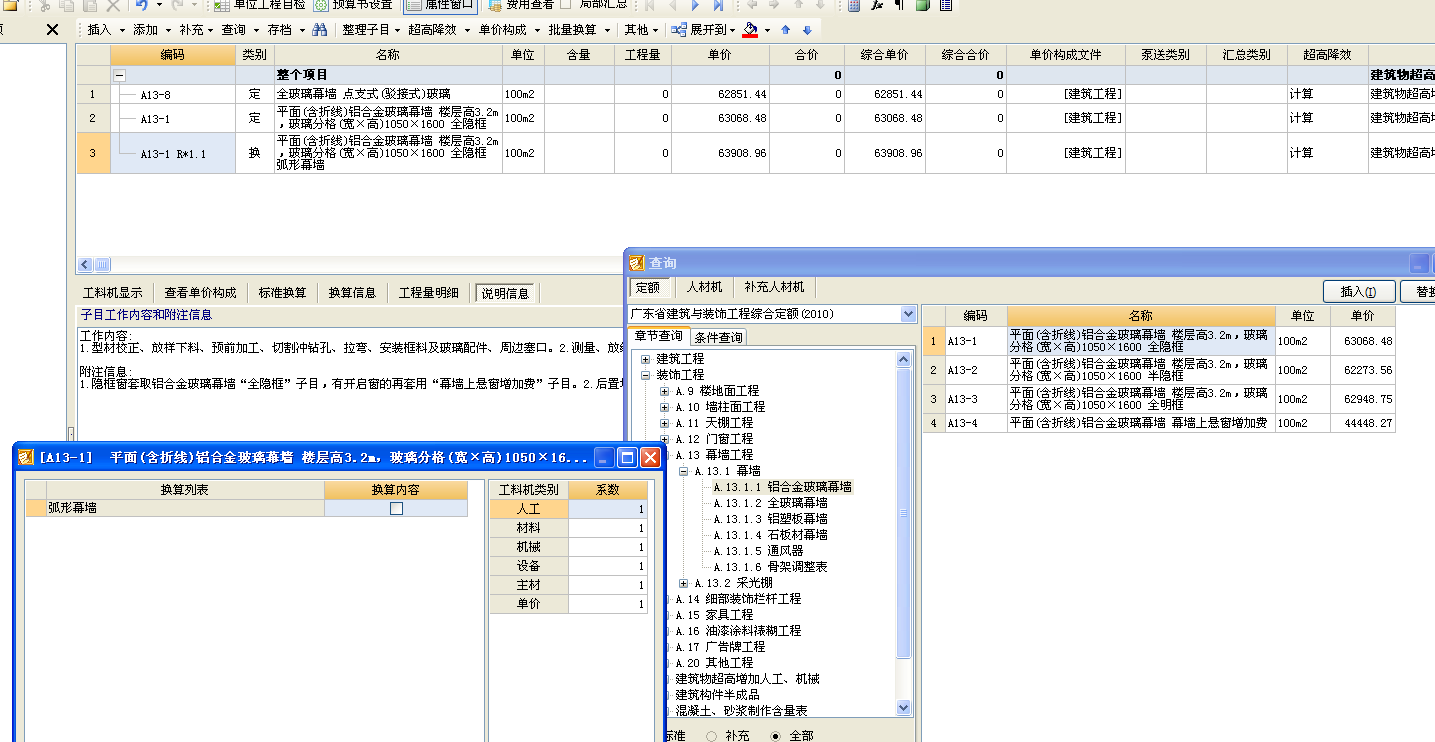
Task: Click the fx formula icon
Action: click(877, 5)
